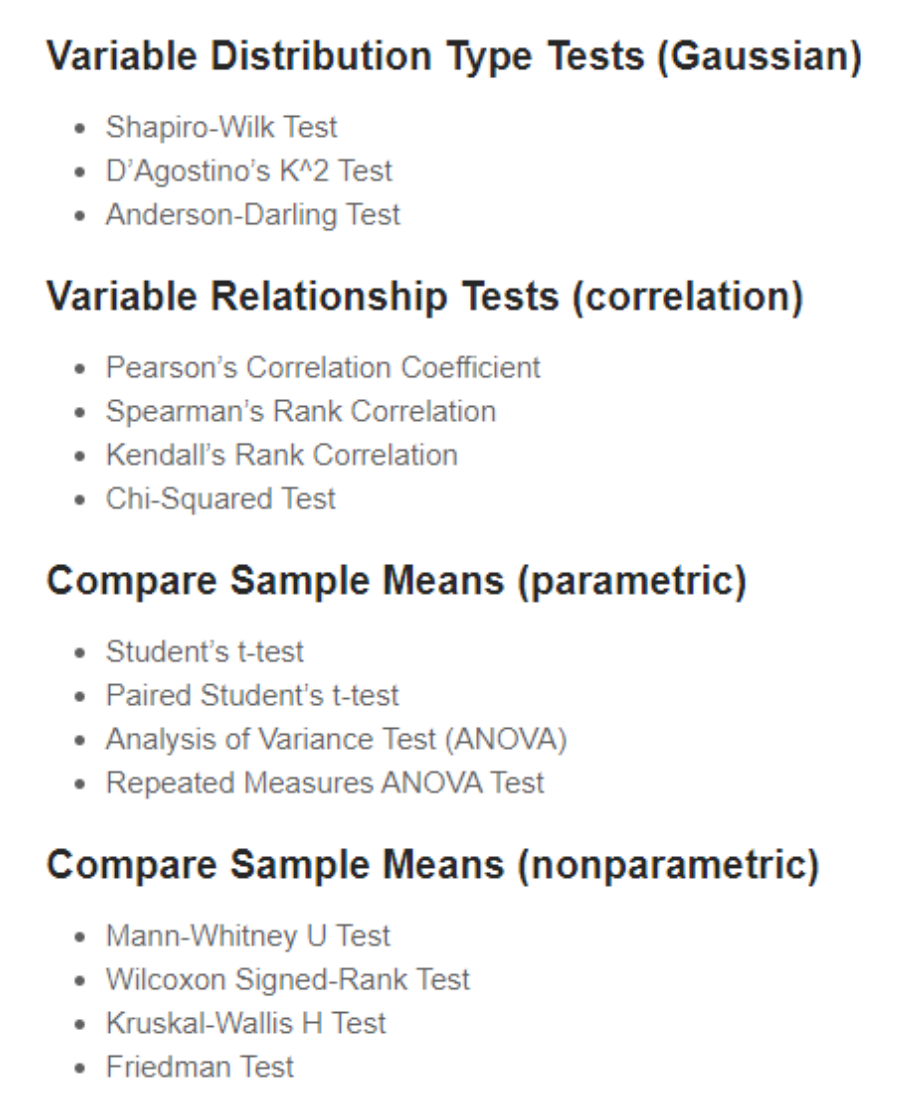Click the Variable Relationship Tests heading
The height and width of the screenshot is (1110, 910).
pyautogui.click(x=425, y=297)
